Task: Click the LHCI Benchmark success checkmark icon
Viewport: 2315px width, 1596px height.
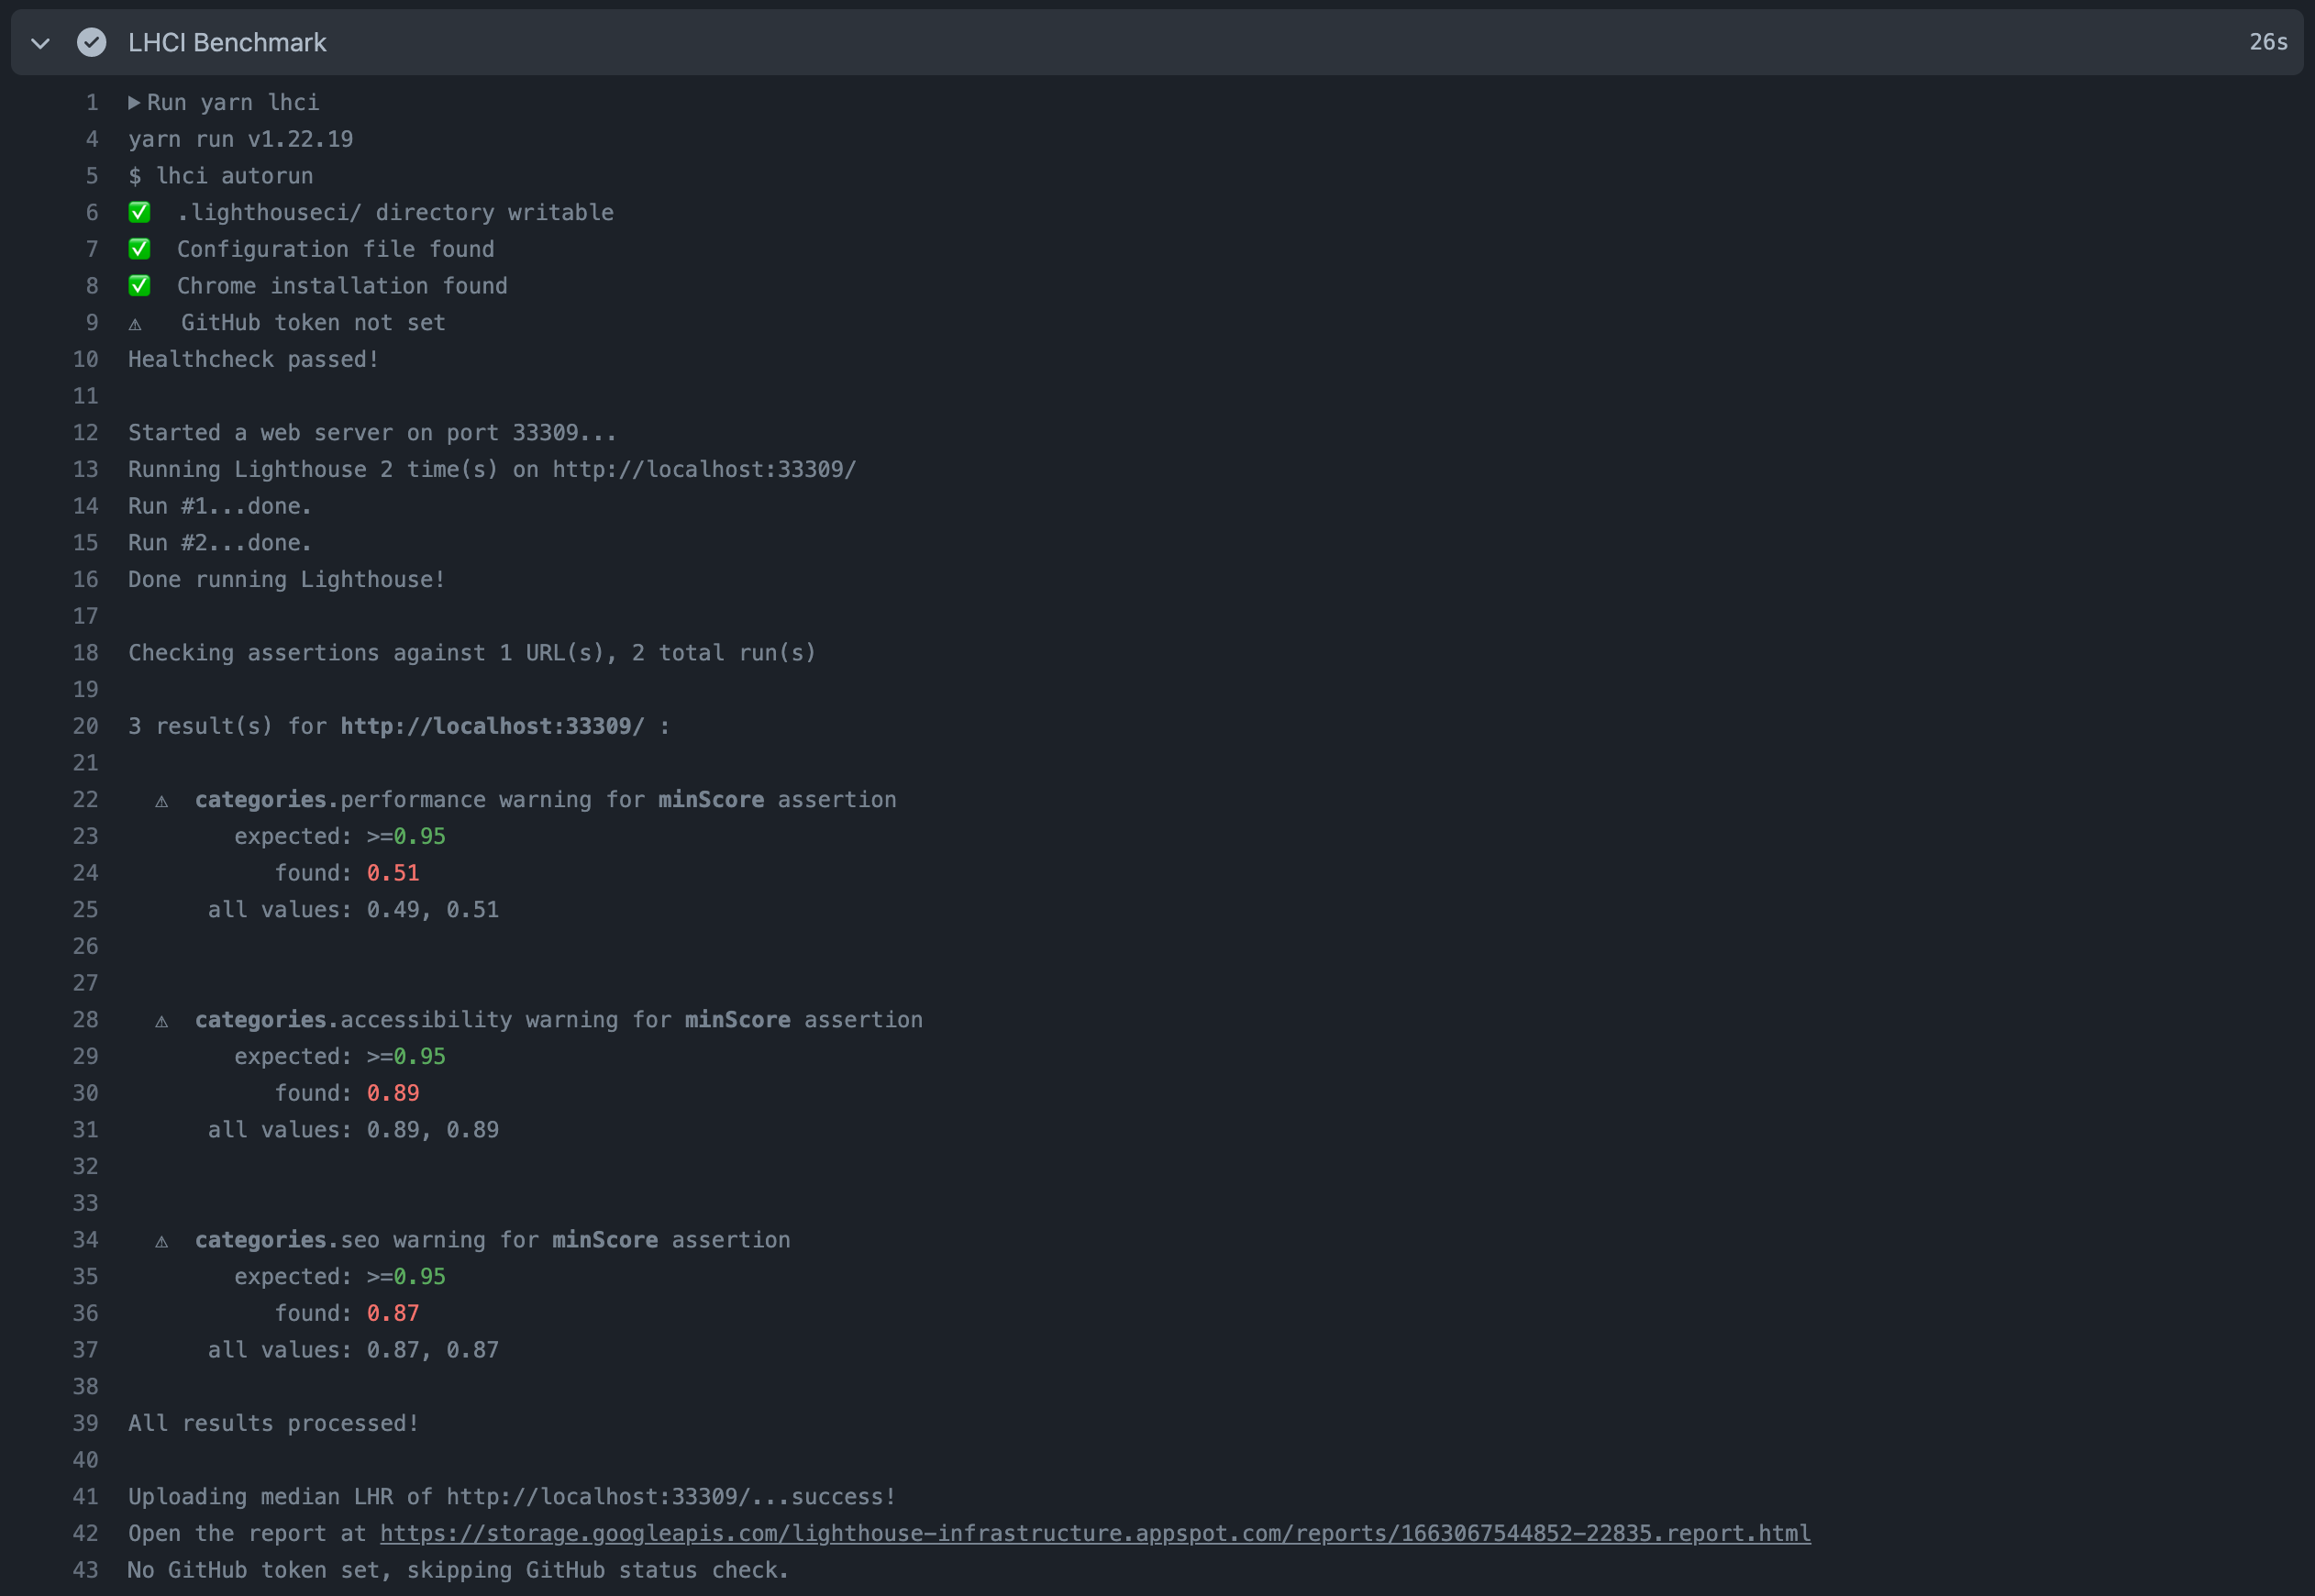Action: pos(91,43)
